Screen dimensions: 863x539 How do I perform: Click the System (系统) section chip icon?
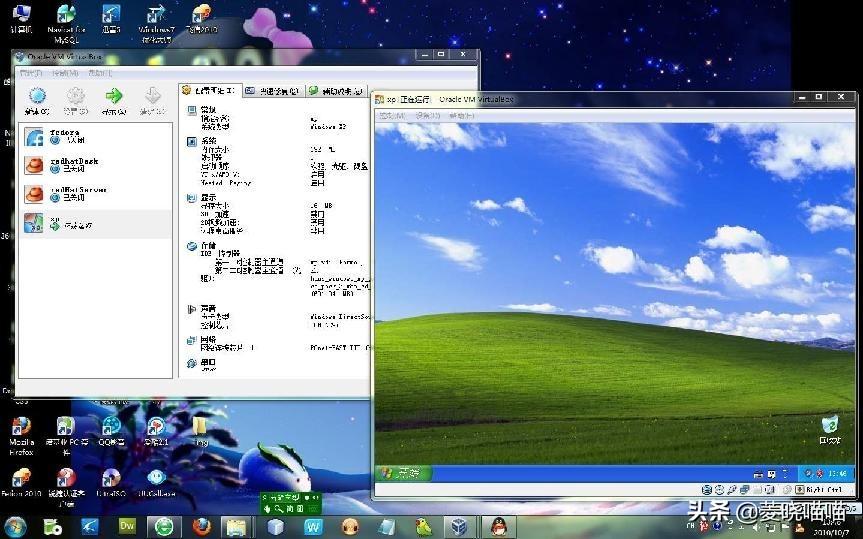tap(192, 141)
